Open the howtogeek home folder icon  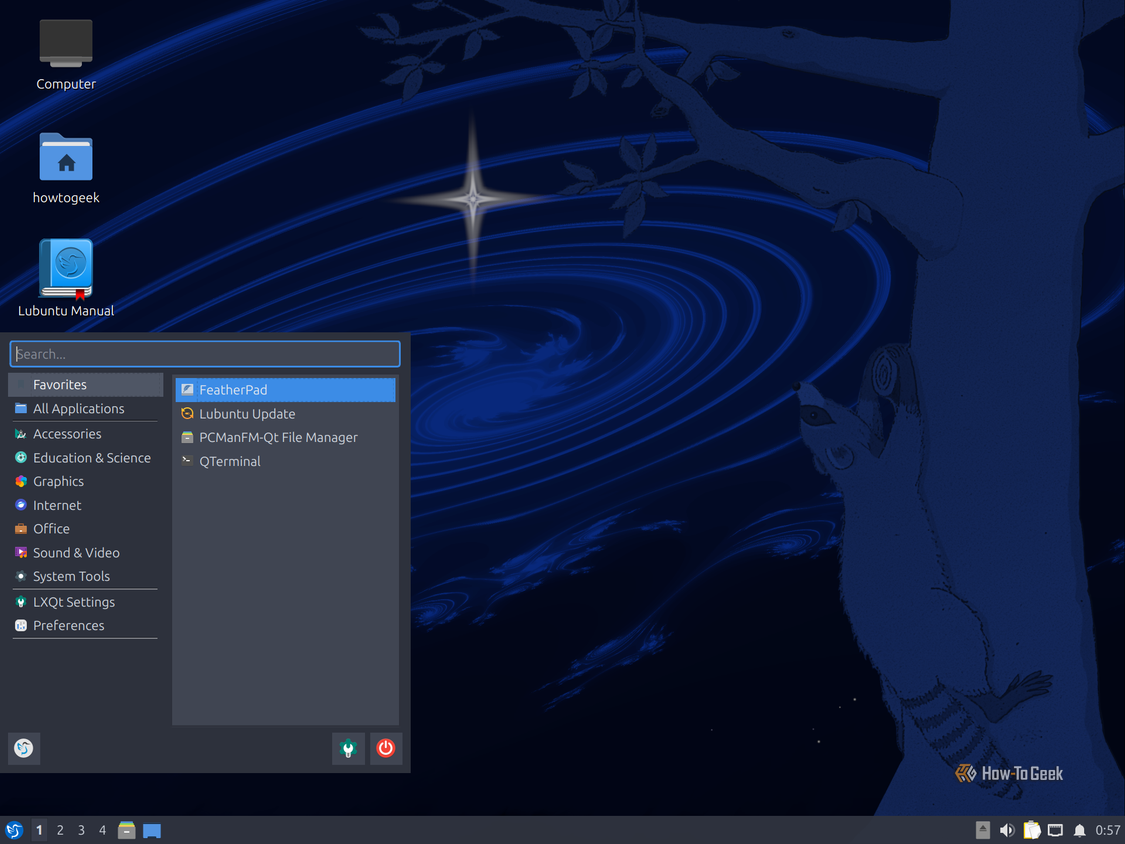66,169
